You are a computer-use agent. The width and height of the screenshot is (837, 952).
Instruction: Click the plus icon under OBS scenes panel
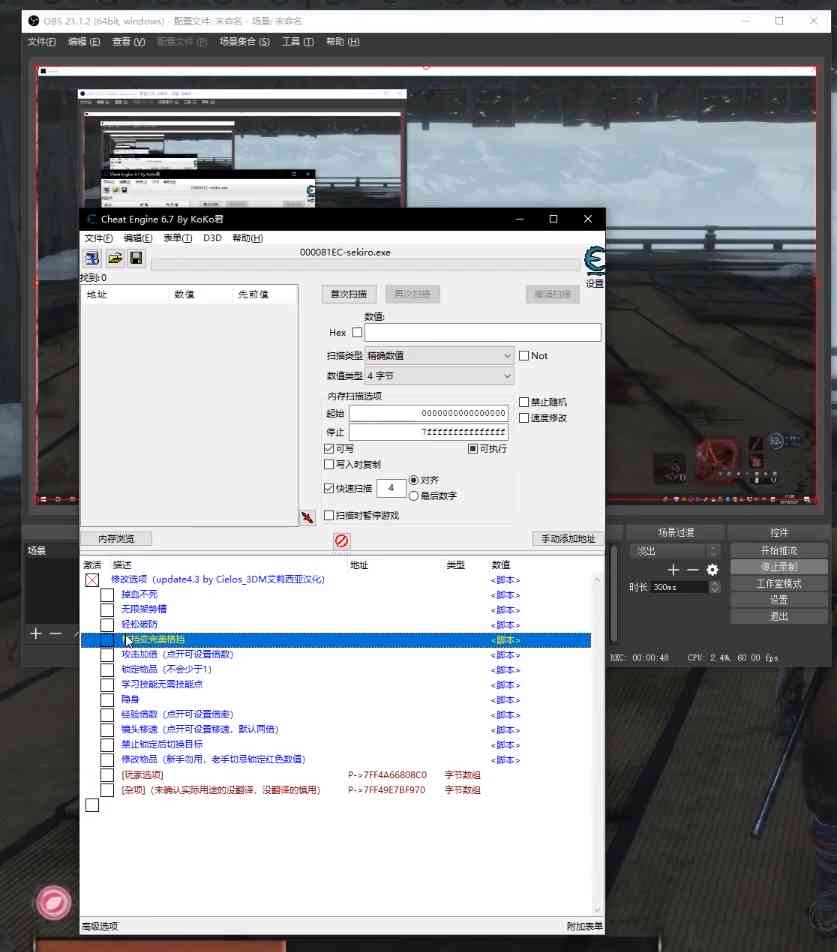coord(36,634)
